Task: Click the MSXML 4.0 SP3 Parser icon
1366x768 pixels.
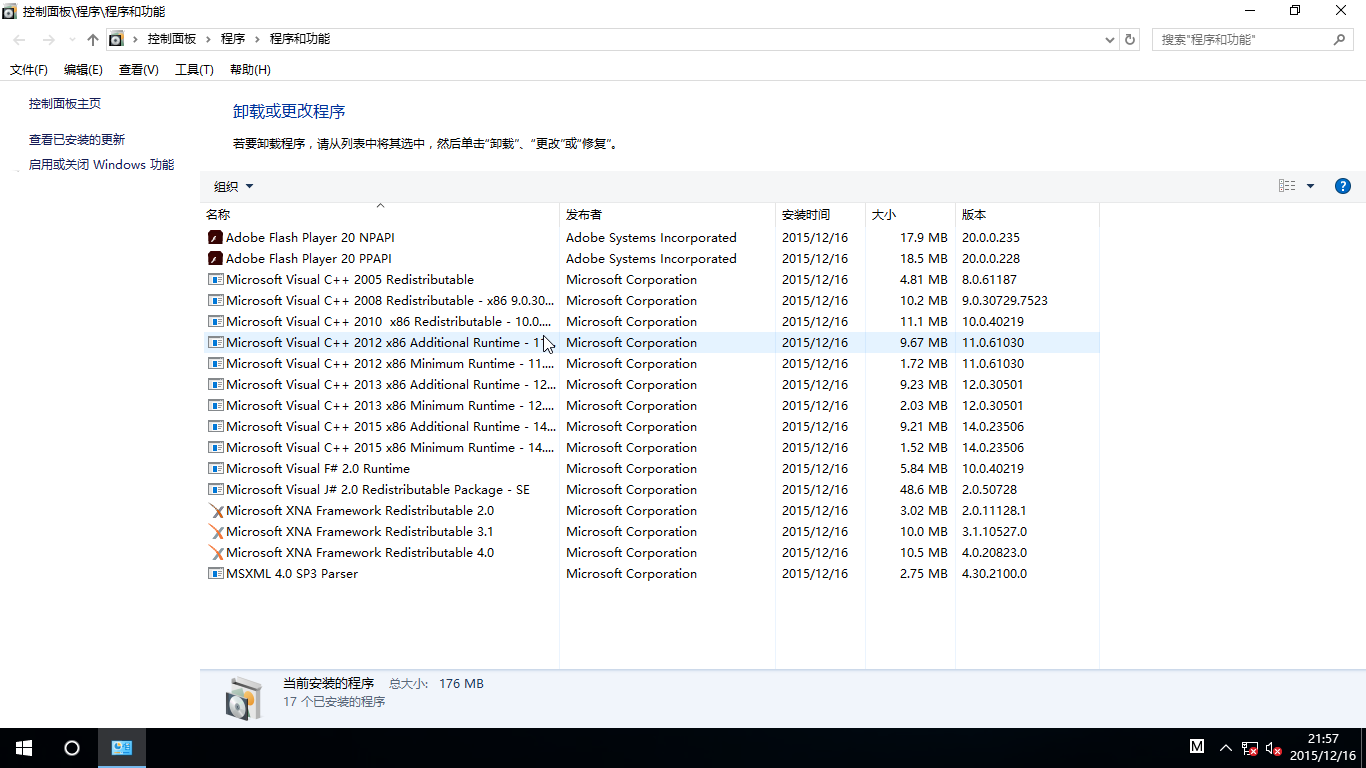Action: click(214, 573)
